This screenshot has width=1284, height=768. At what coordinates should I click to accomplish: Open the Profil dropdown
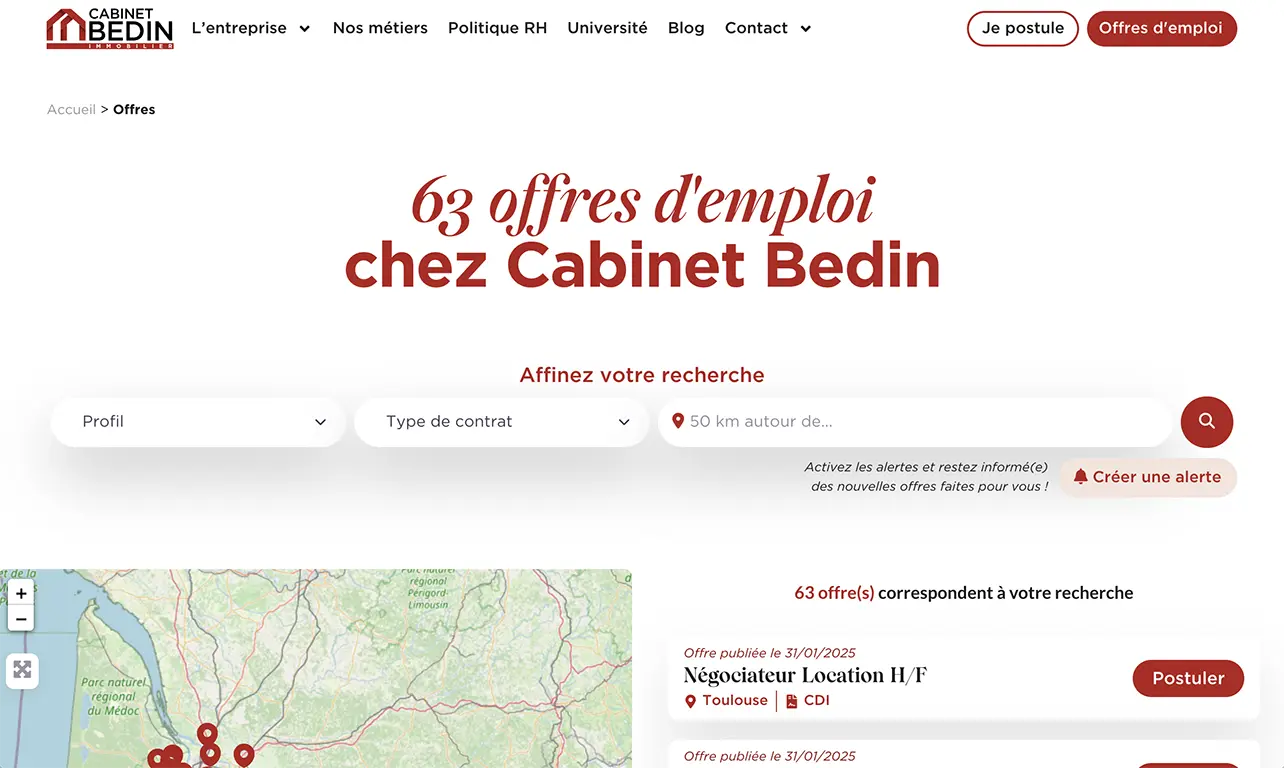[x=198, y=422]
